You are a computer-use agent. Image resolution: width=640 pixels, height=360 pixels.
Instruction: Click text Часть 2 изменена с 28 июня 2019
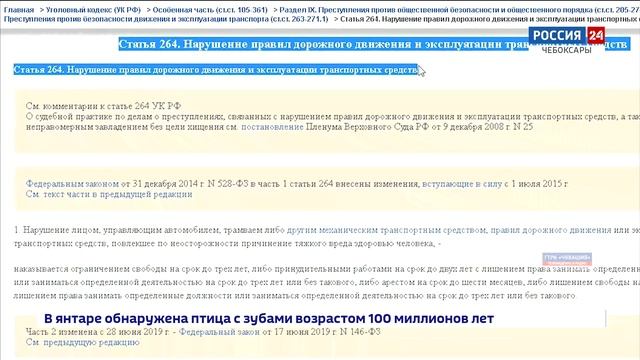click(97, 332)
